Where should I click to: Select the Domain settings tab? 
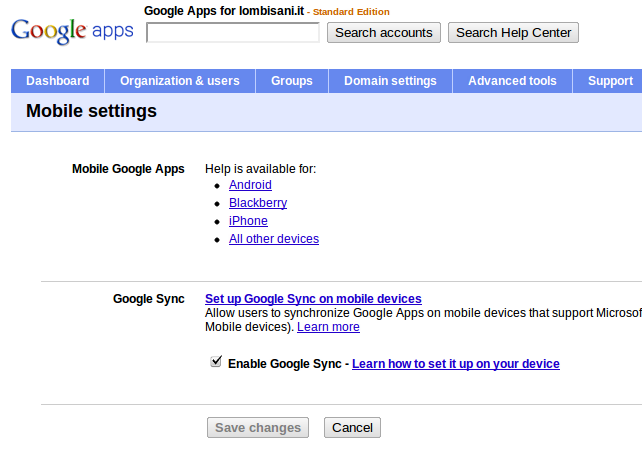click(x=390, y=81)
